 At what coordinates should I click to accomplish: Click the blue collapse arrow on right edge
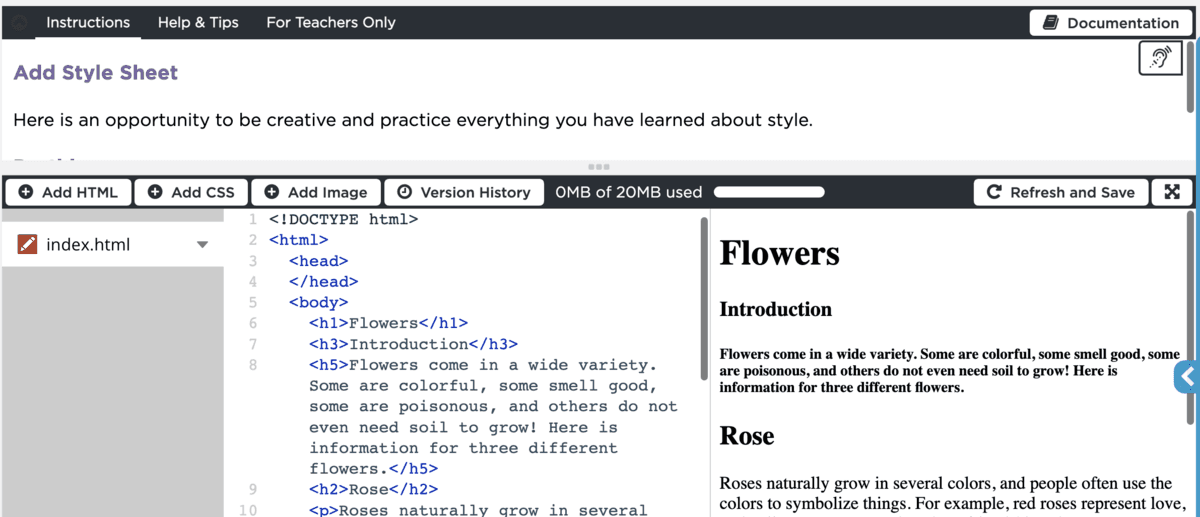coord(1187,377)
